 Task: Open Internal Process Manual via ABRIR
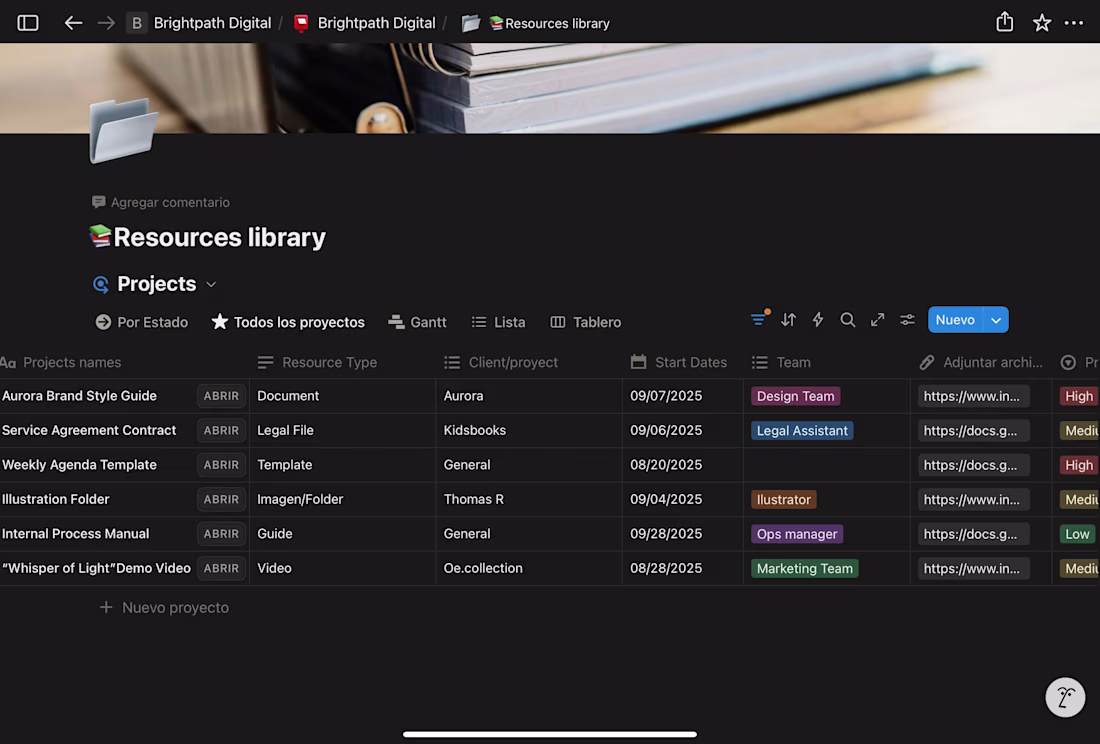click(221, 534)
